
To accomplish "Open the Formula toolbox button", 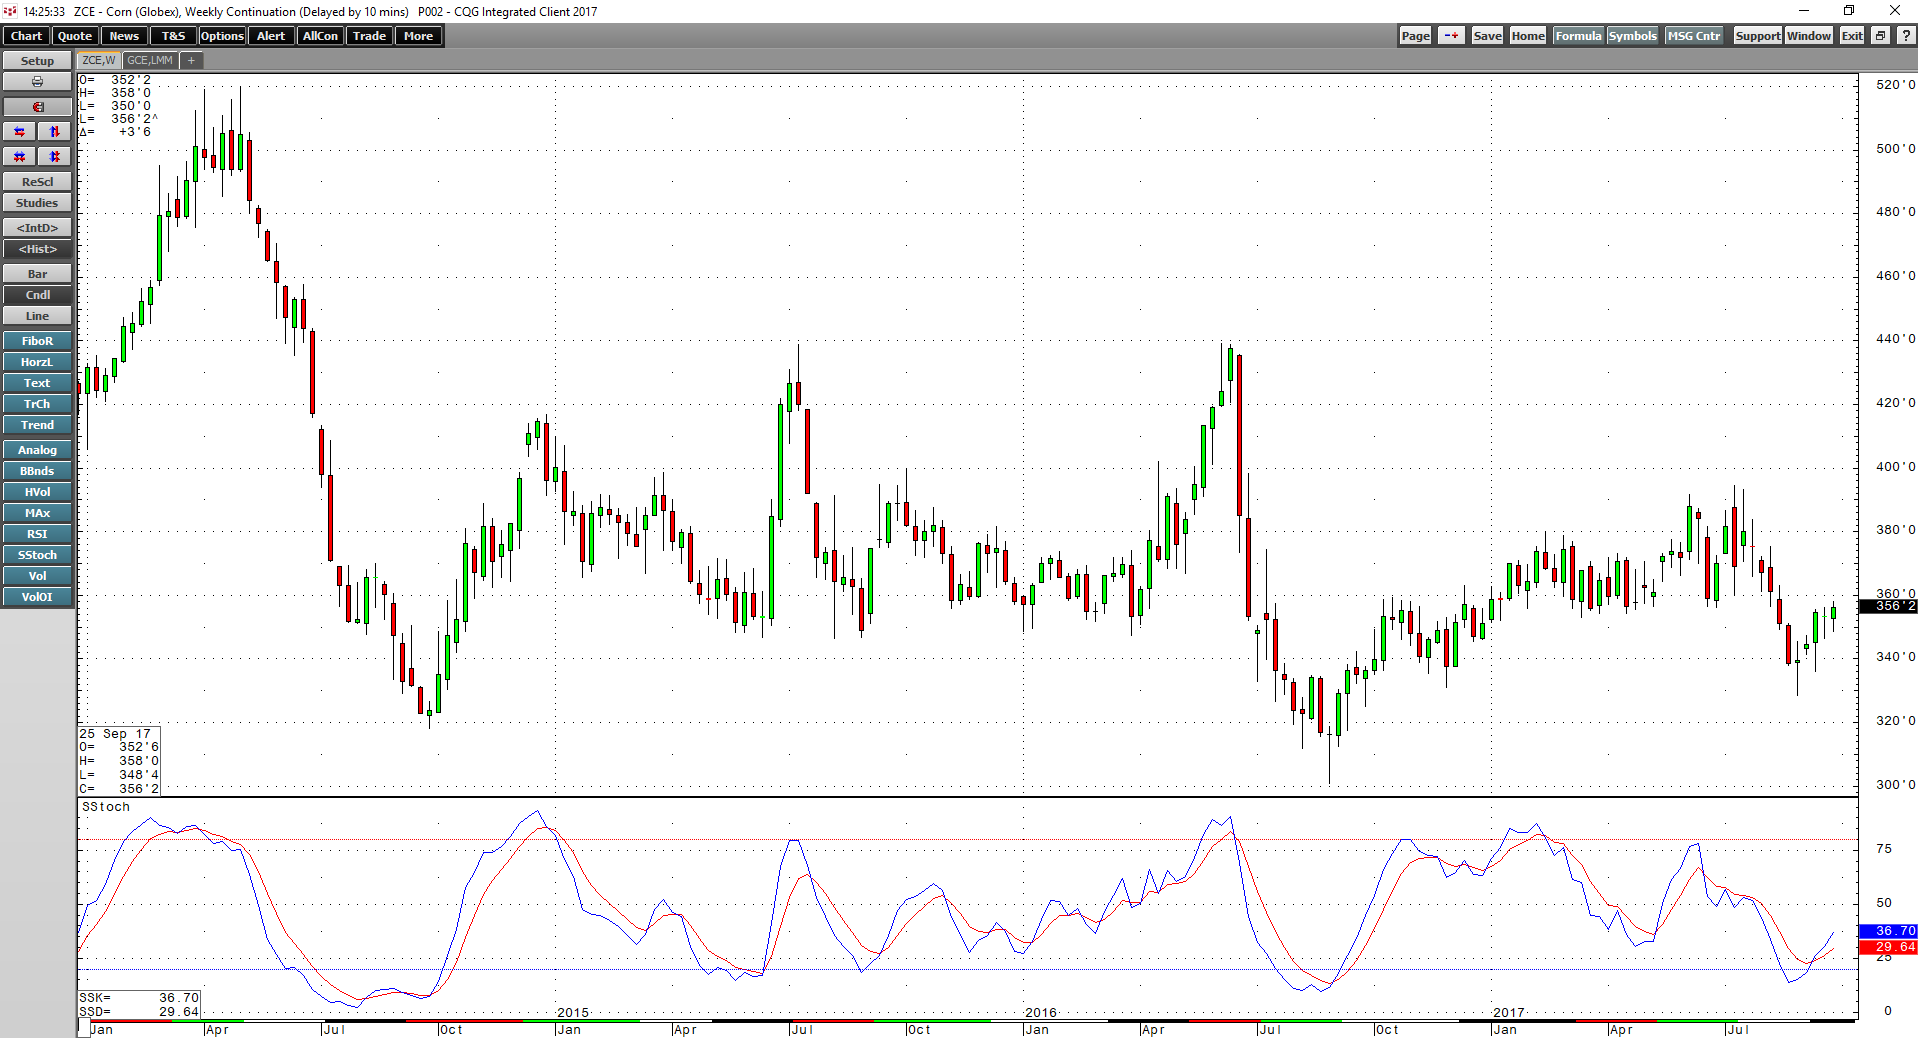I will click(x=1578, y=36).
